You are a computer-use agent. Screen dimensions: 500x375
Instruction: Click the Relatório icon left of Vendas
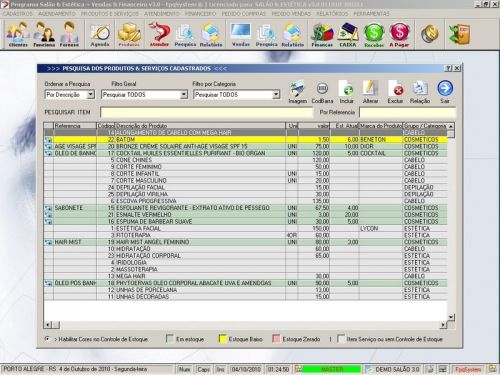point(211,34)
